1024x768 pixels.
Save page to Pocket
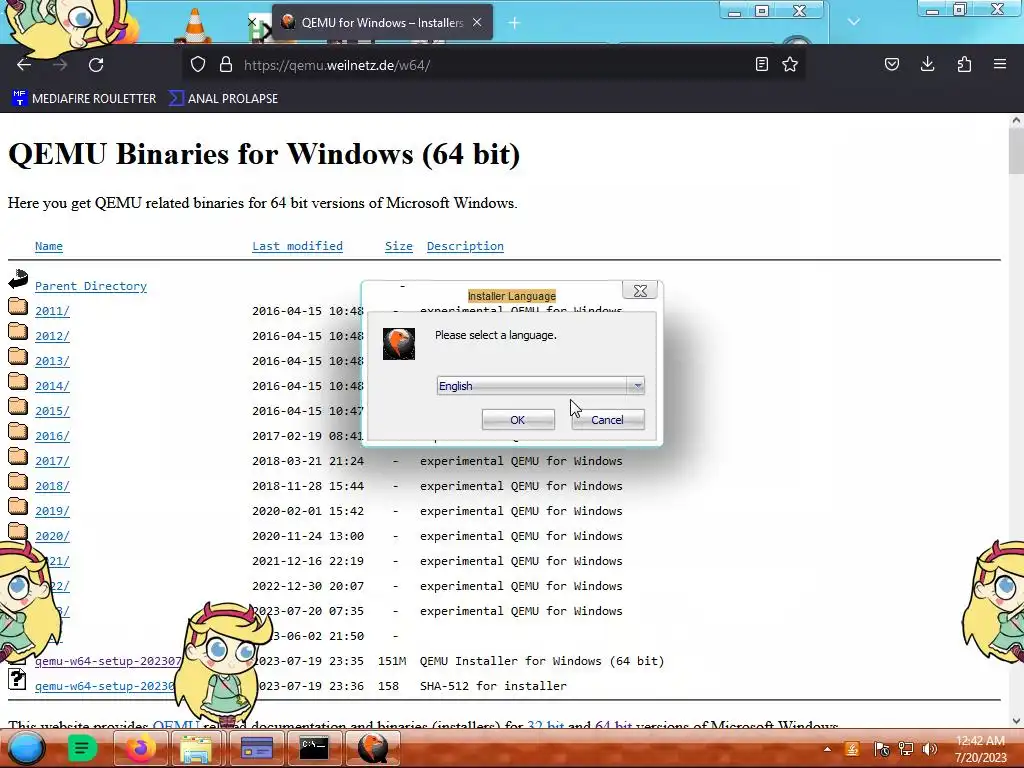pyautogui.click(x=891, y=64)
